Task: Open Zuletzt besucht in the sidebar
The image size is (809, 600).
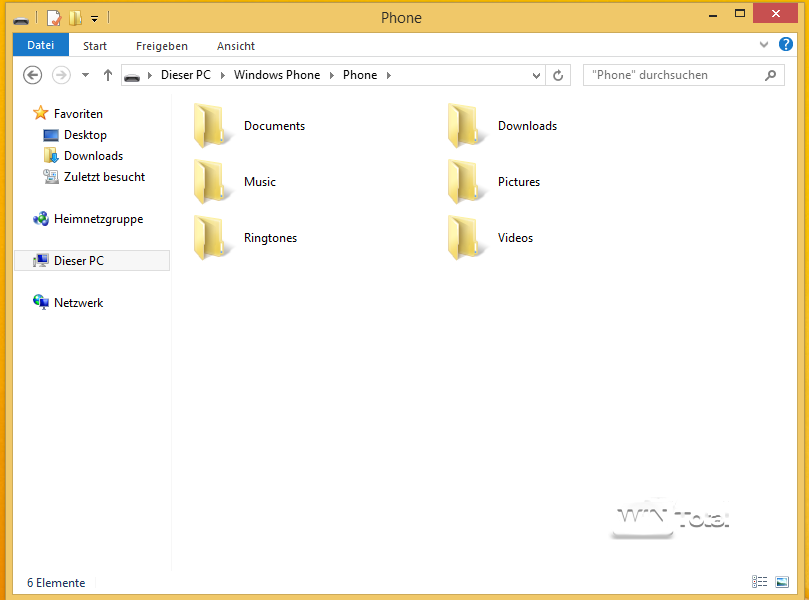Action: [104, 177]
